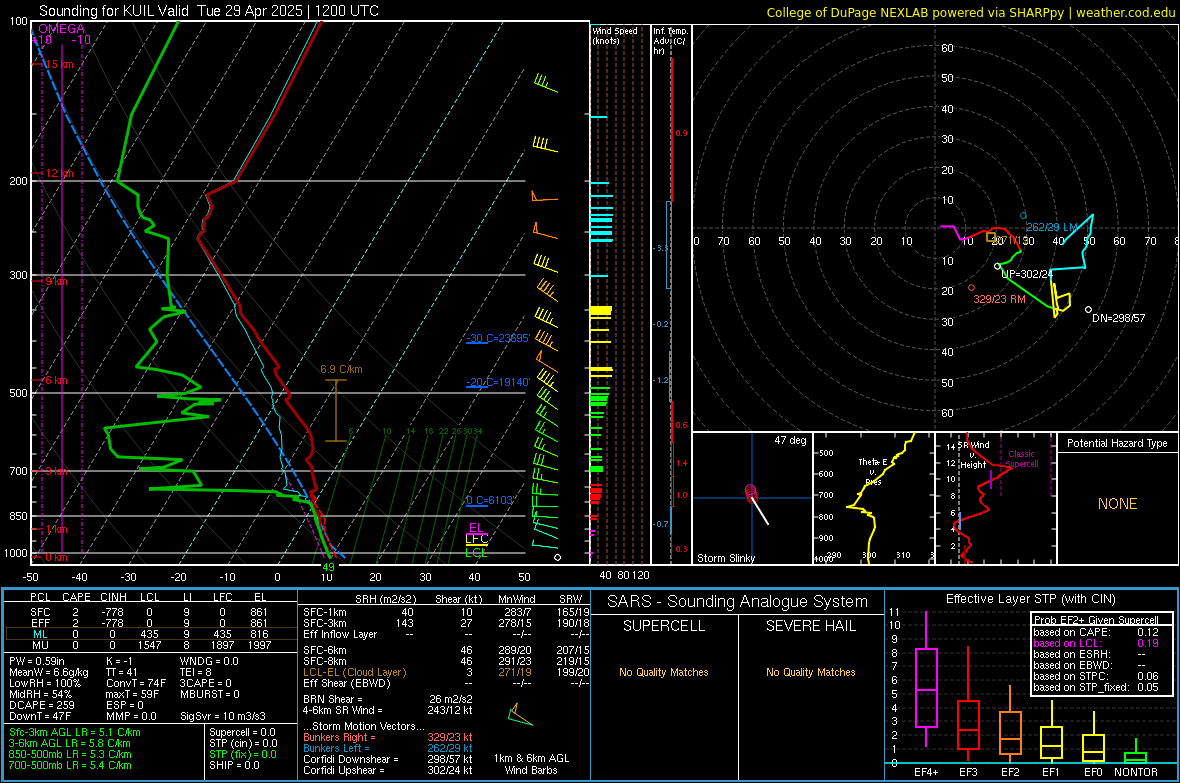Click the 'LCL-EL (Cloud Layer)' row label
The height and width of the screenshot is (783, 1180).
coord(354,672)
